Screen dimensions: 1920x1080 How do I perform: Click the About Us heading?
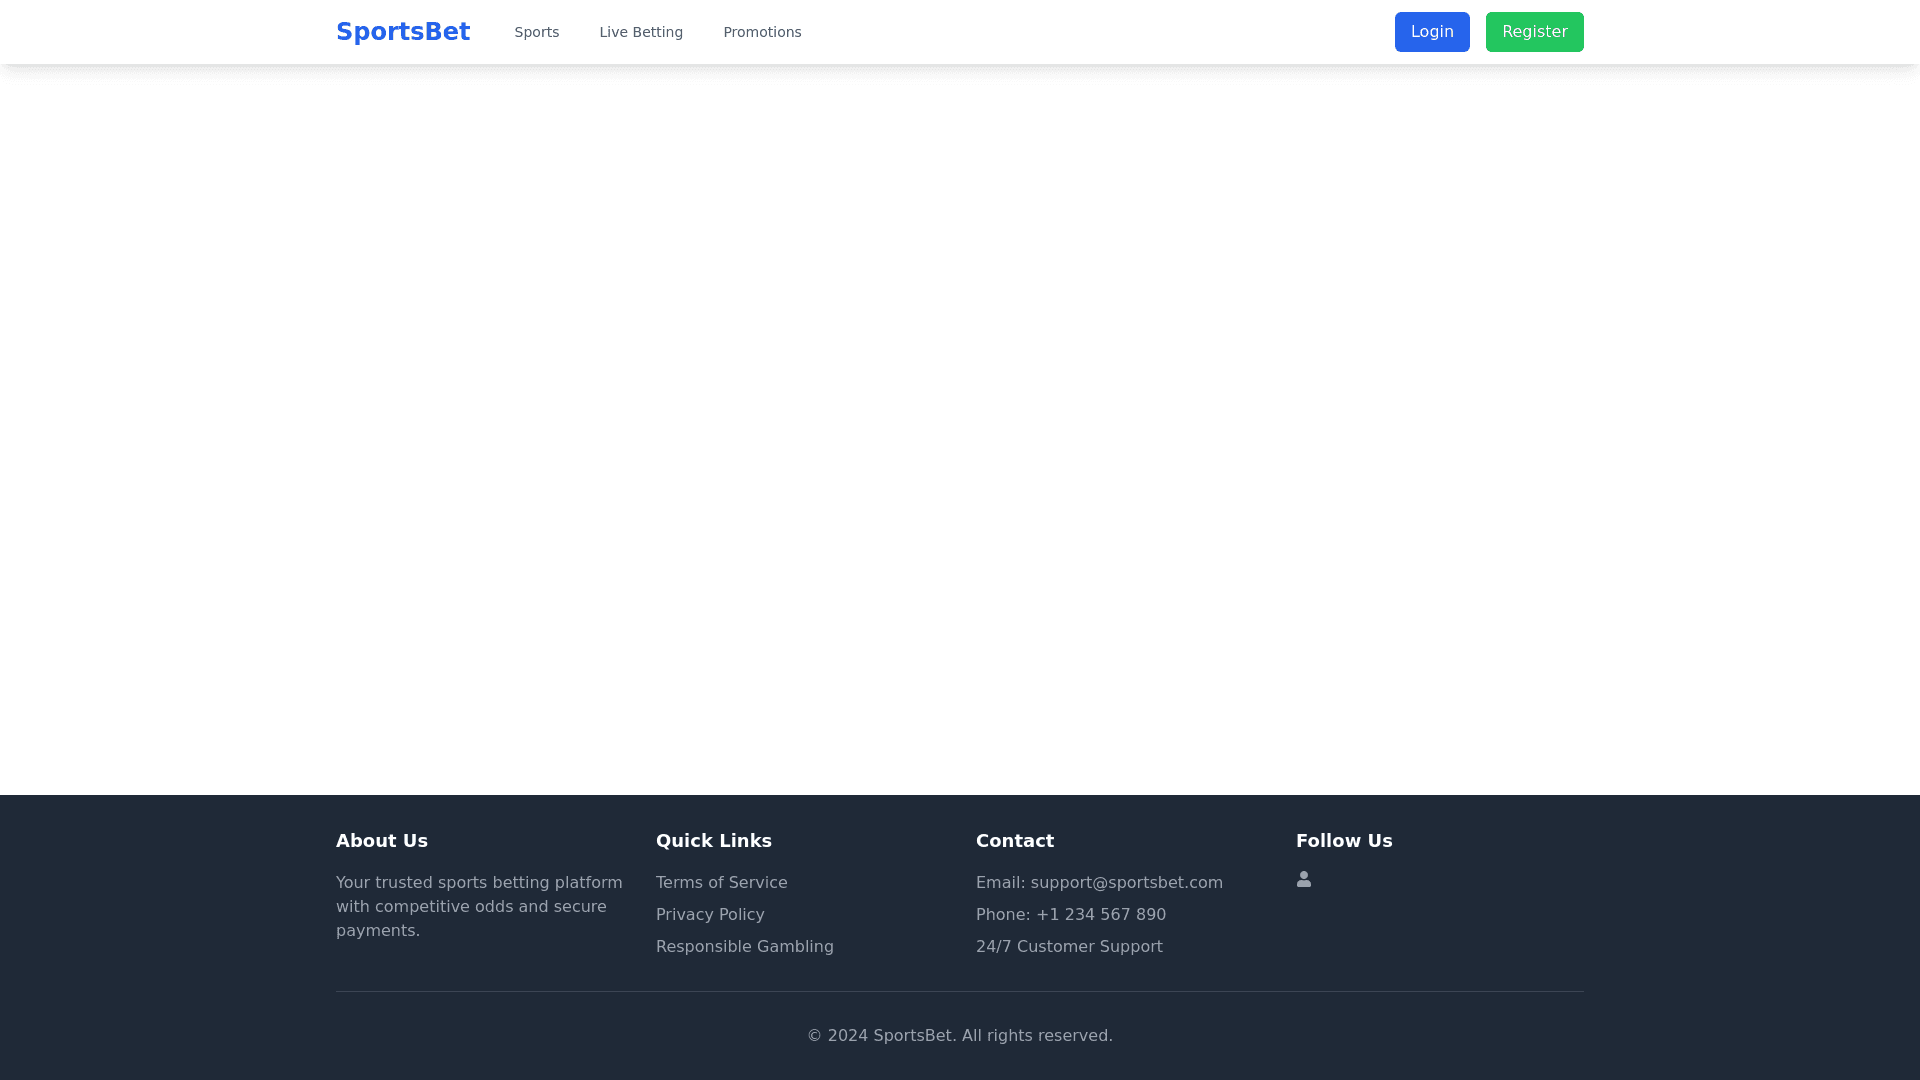381,840
